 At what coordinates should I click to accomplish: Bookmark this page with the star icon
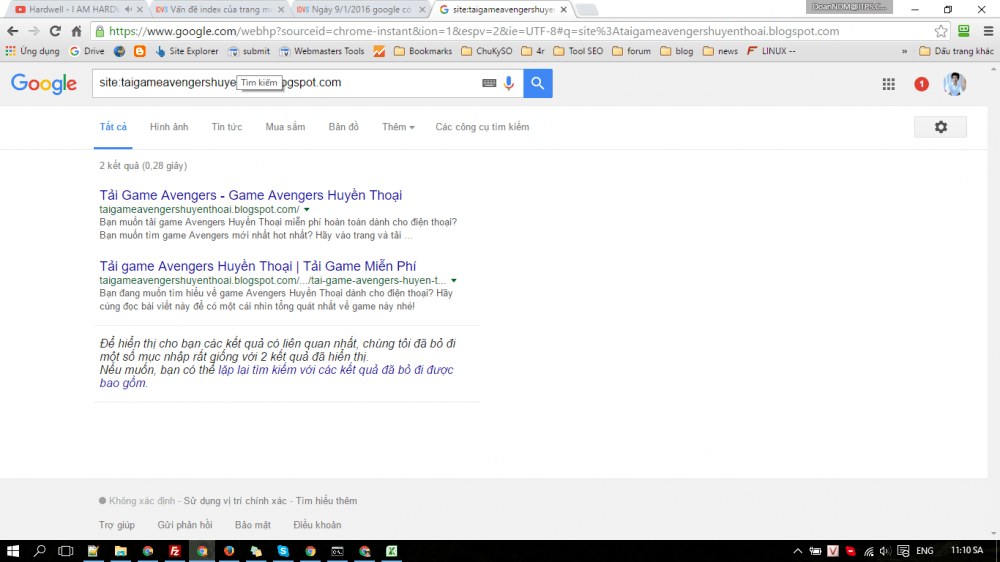point(941,31)
